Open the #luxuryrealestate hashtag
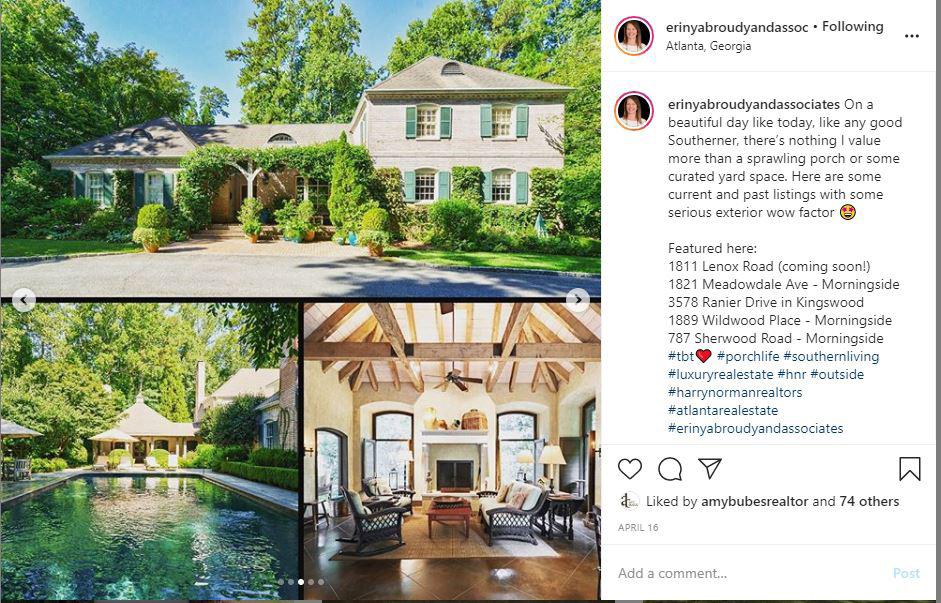The image size is (941, 603). coord(721,374)
